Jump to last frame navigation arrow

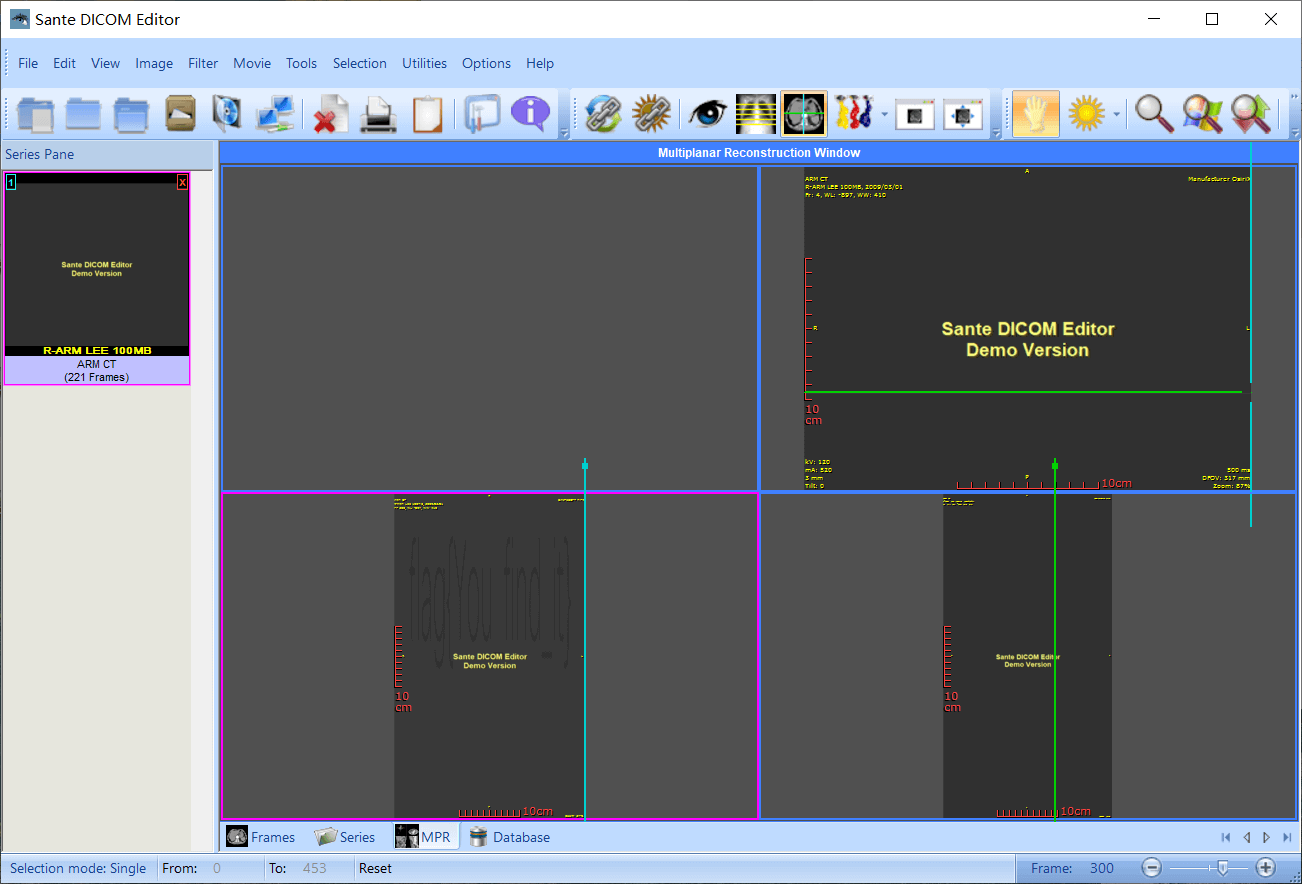(x=1287, y=837)
